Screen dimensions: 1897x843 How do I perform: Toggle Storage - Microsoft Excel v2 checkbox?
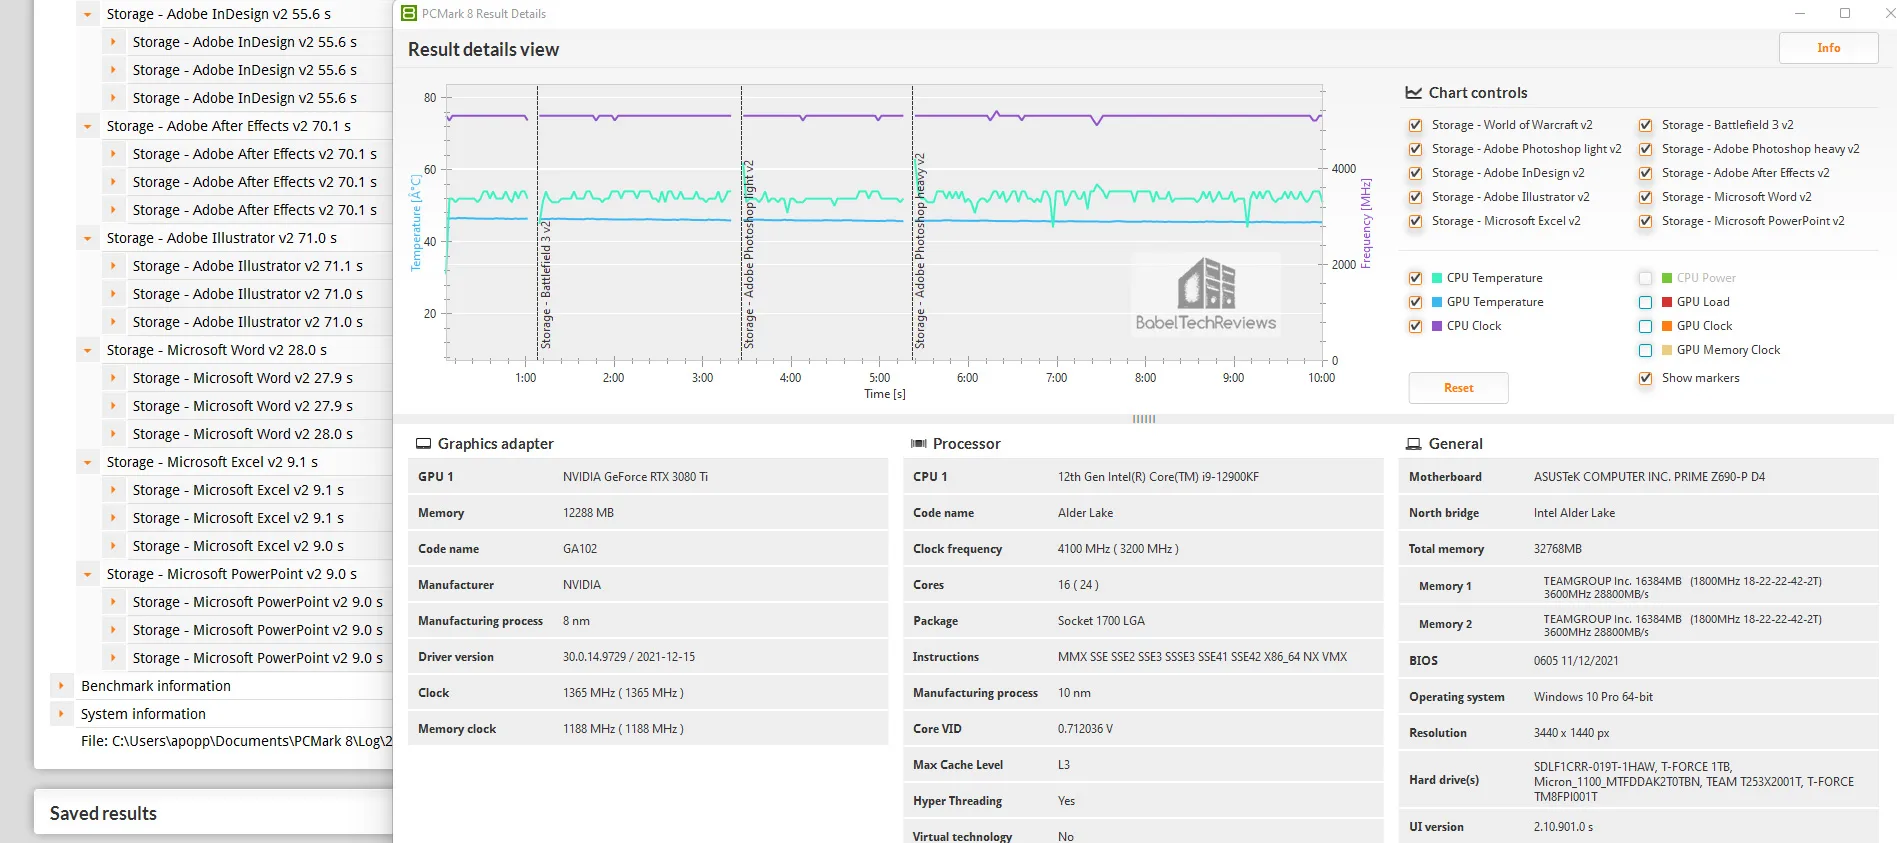click(1415, 221)
